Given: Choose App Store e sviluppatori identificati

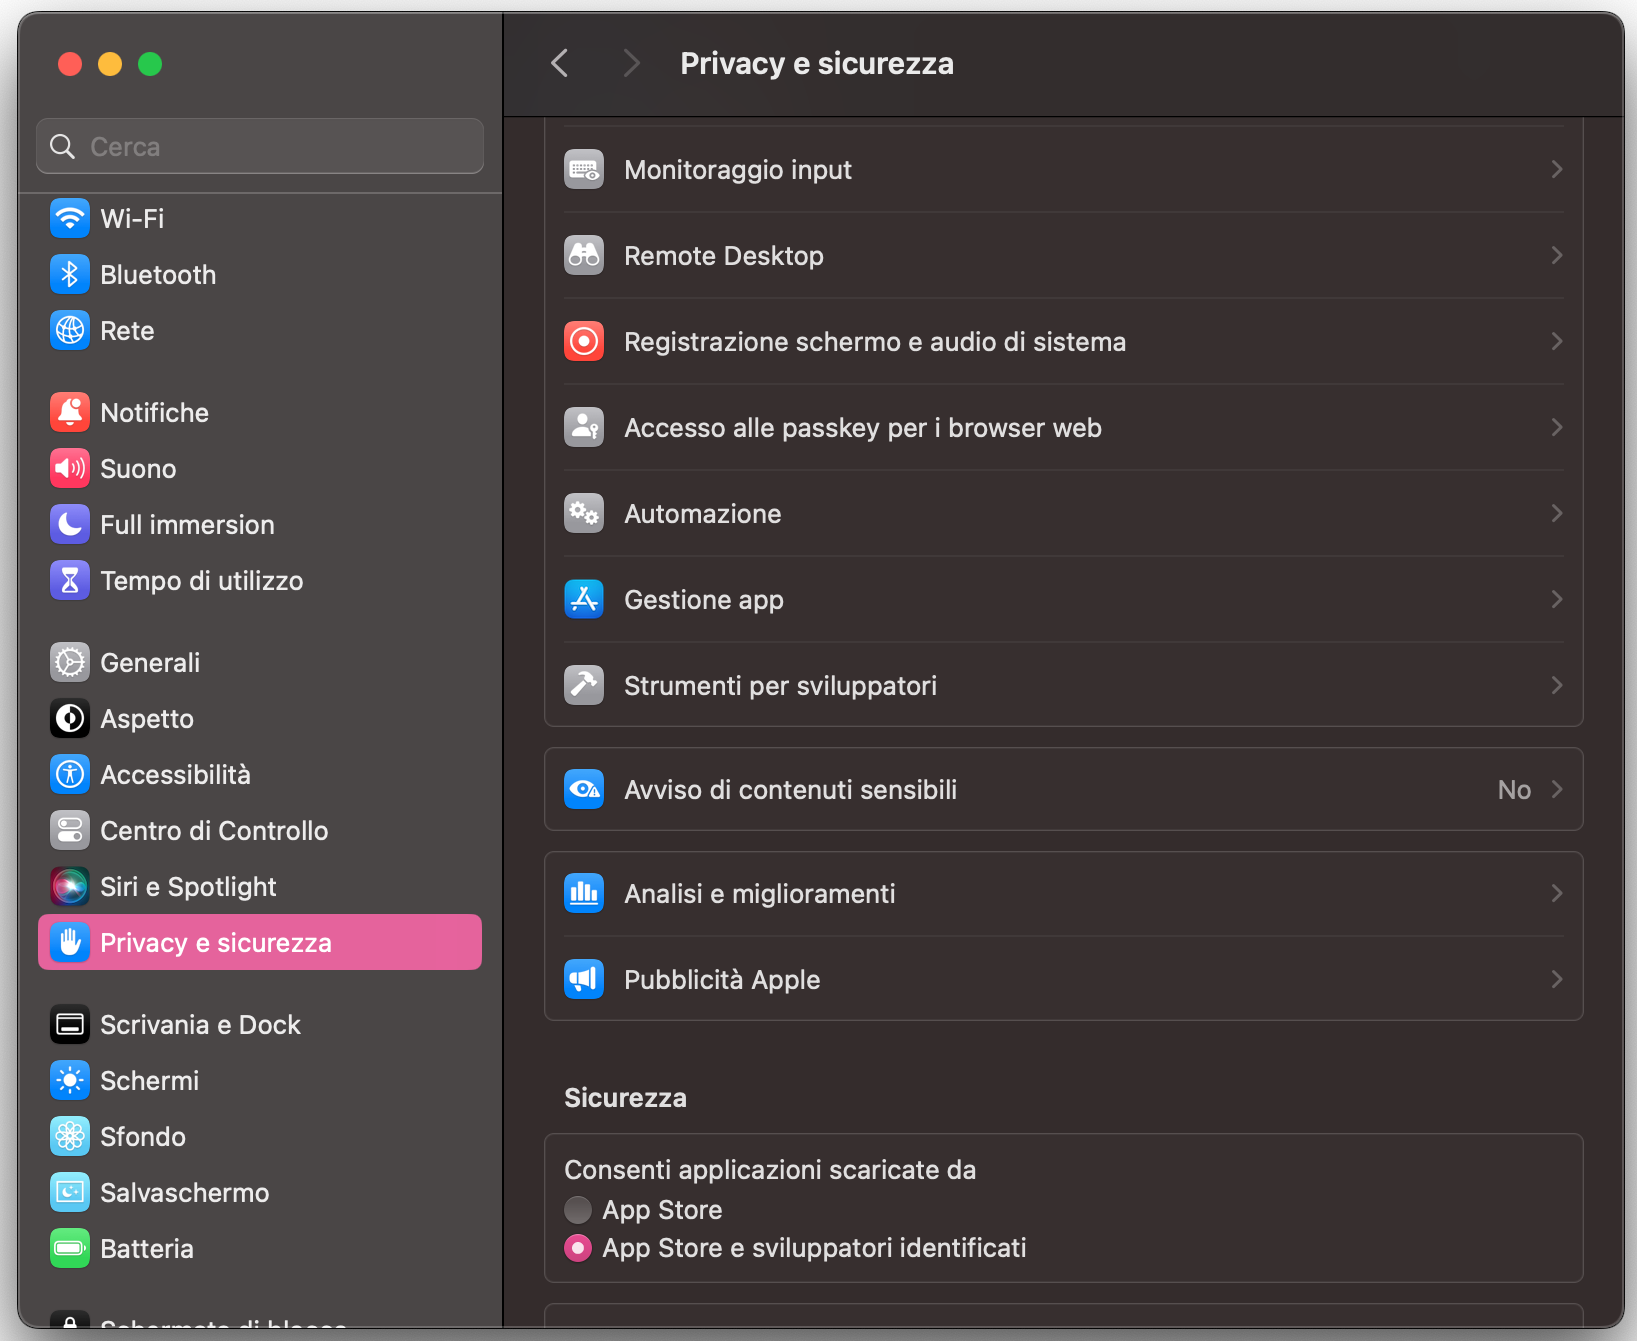Looking at the screenshot, I should pyautogui.click(x=577, y=1247).
